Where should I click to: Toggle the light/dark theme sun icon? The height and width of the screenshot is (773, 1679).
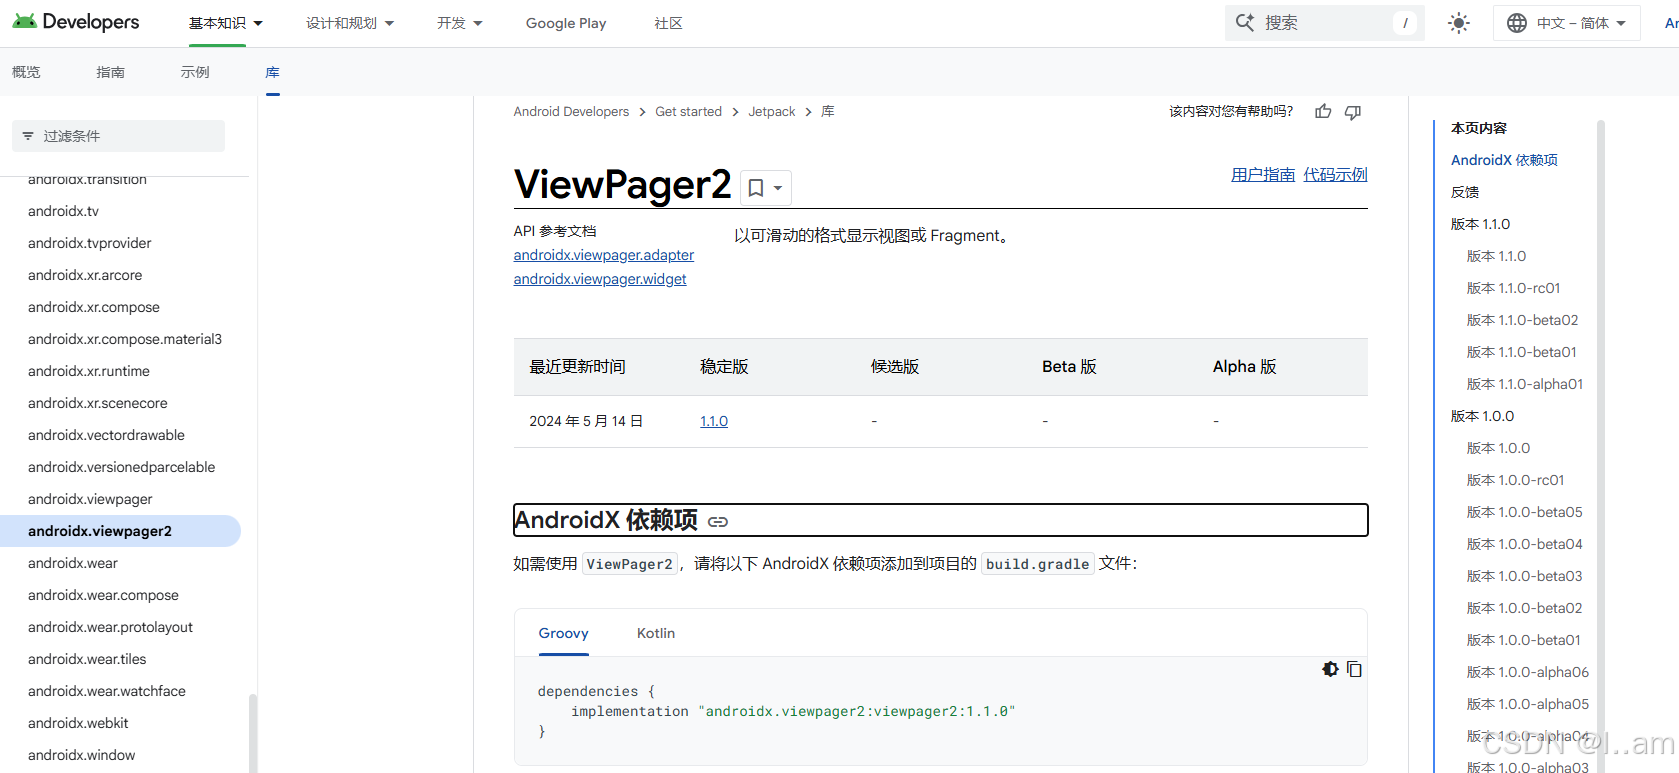click(1459, 23)
